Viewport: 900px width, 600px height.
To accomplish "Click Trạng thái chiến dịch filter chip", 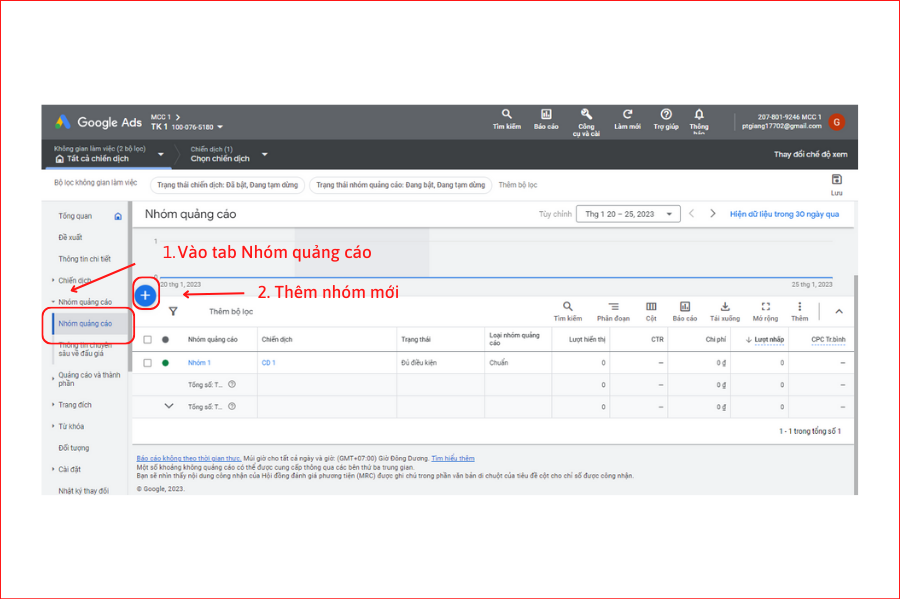I will pos(227,185).
